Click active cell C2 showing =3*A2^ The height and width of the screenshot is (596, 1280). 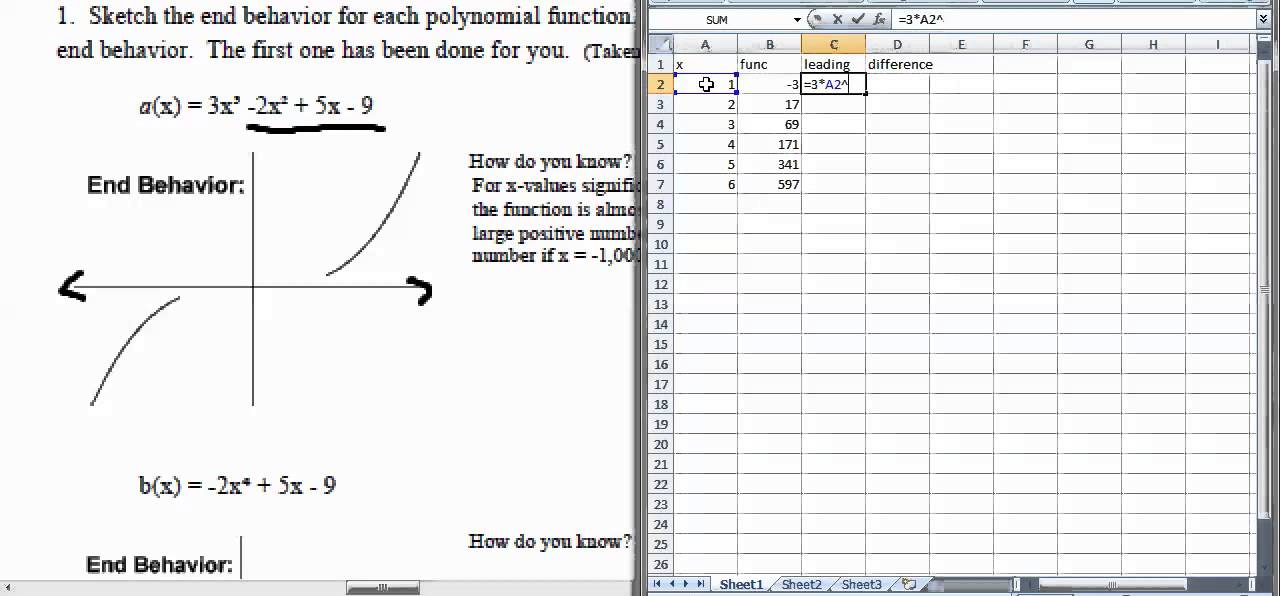click(x=833, y=84)
